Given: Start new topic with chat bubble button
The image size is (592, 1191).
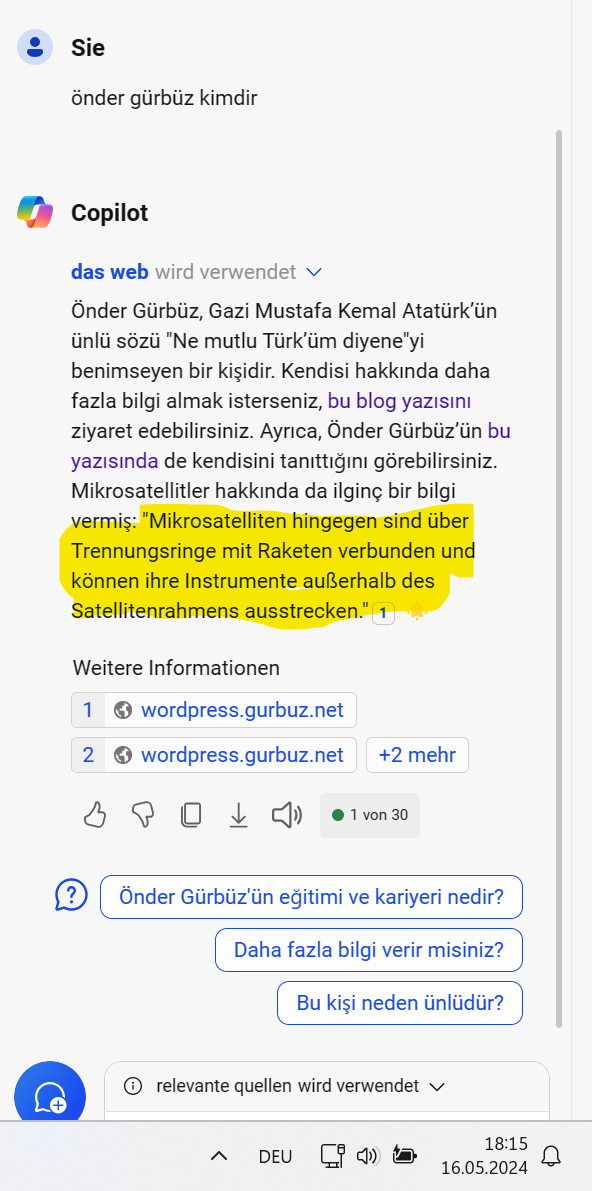Looking at the screenshot, I should (50, 1096).
